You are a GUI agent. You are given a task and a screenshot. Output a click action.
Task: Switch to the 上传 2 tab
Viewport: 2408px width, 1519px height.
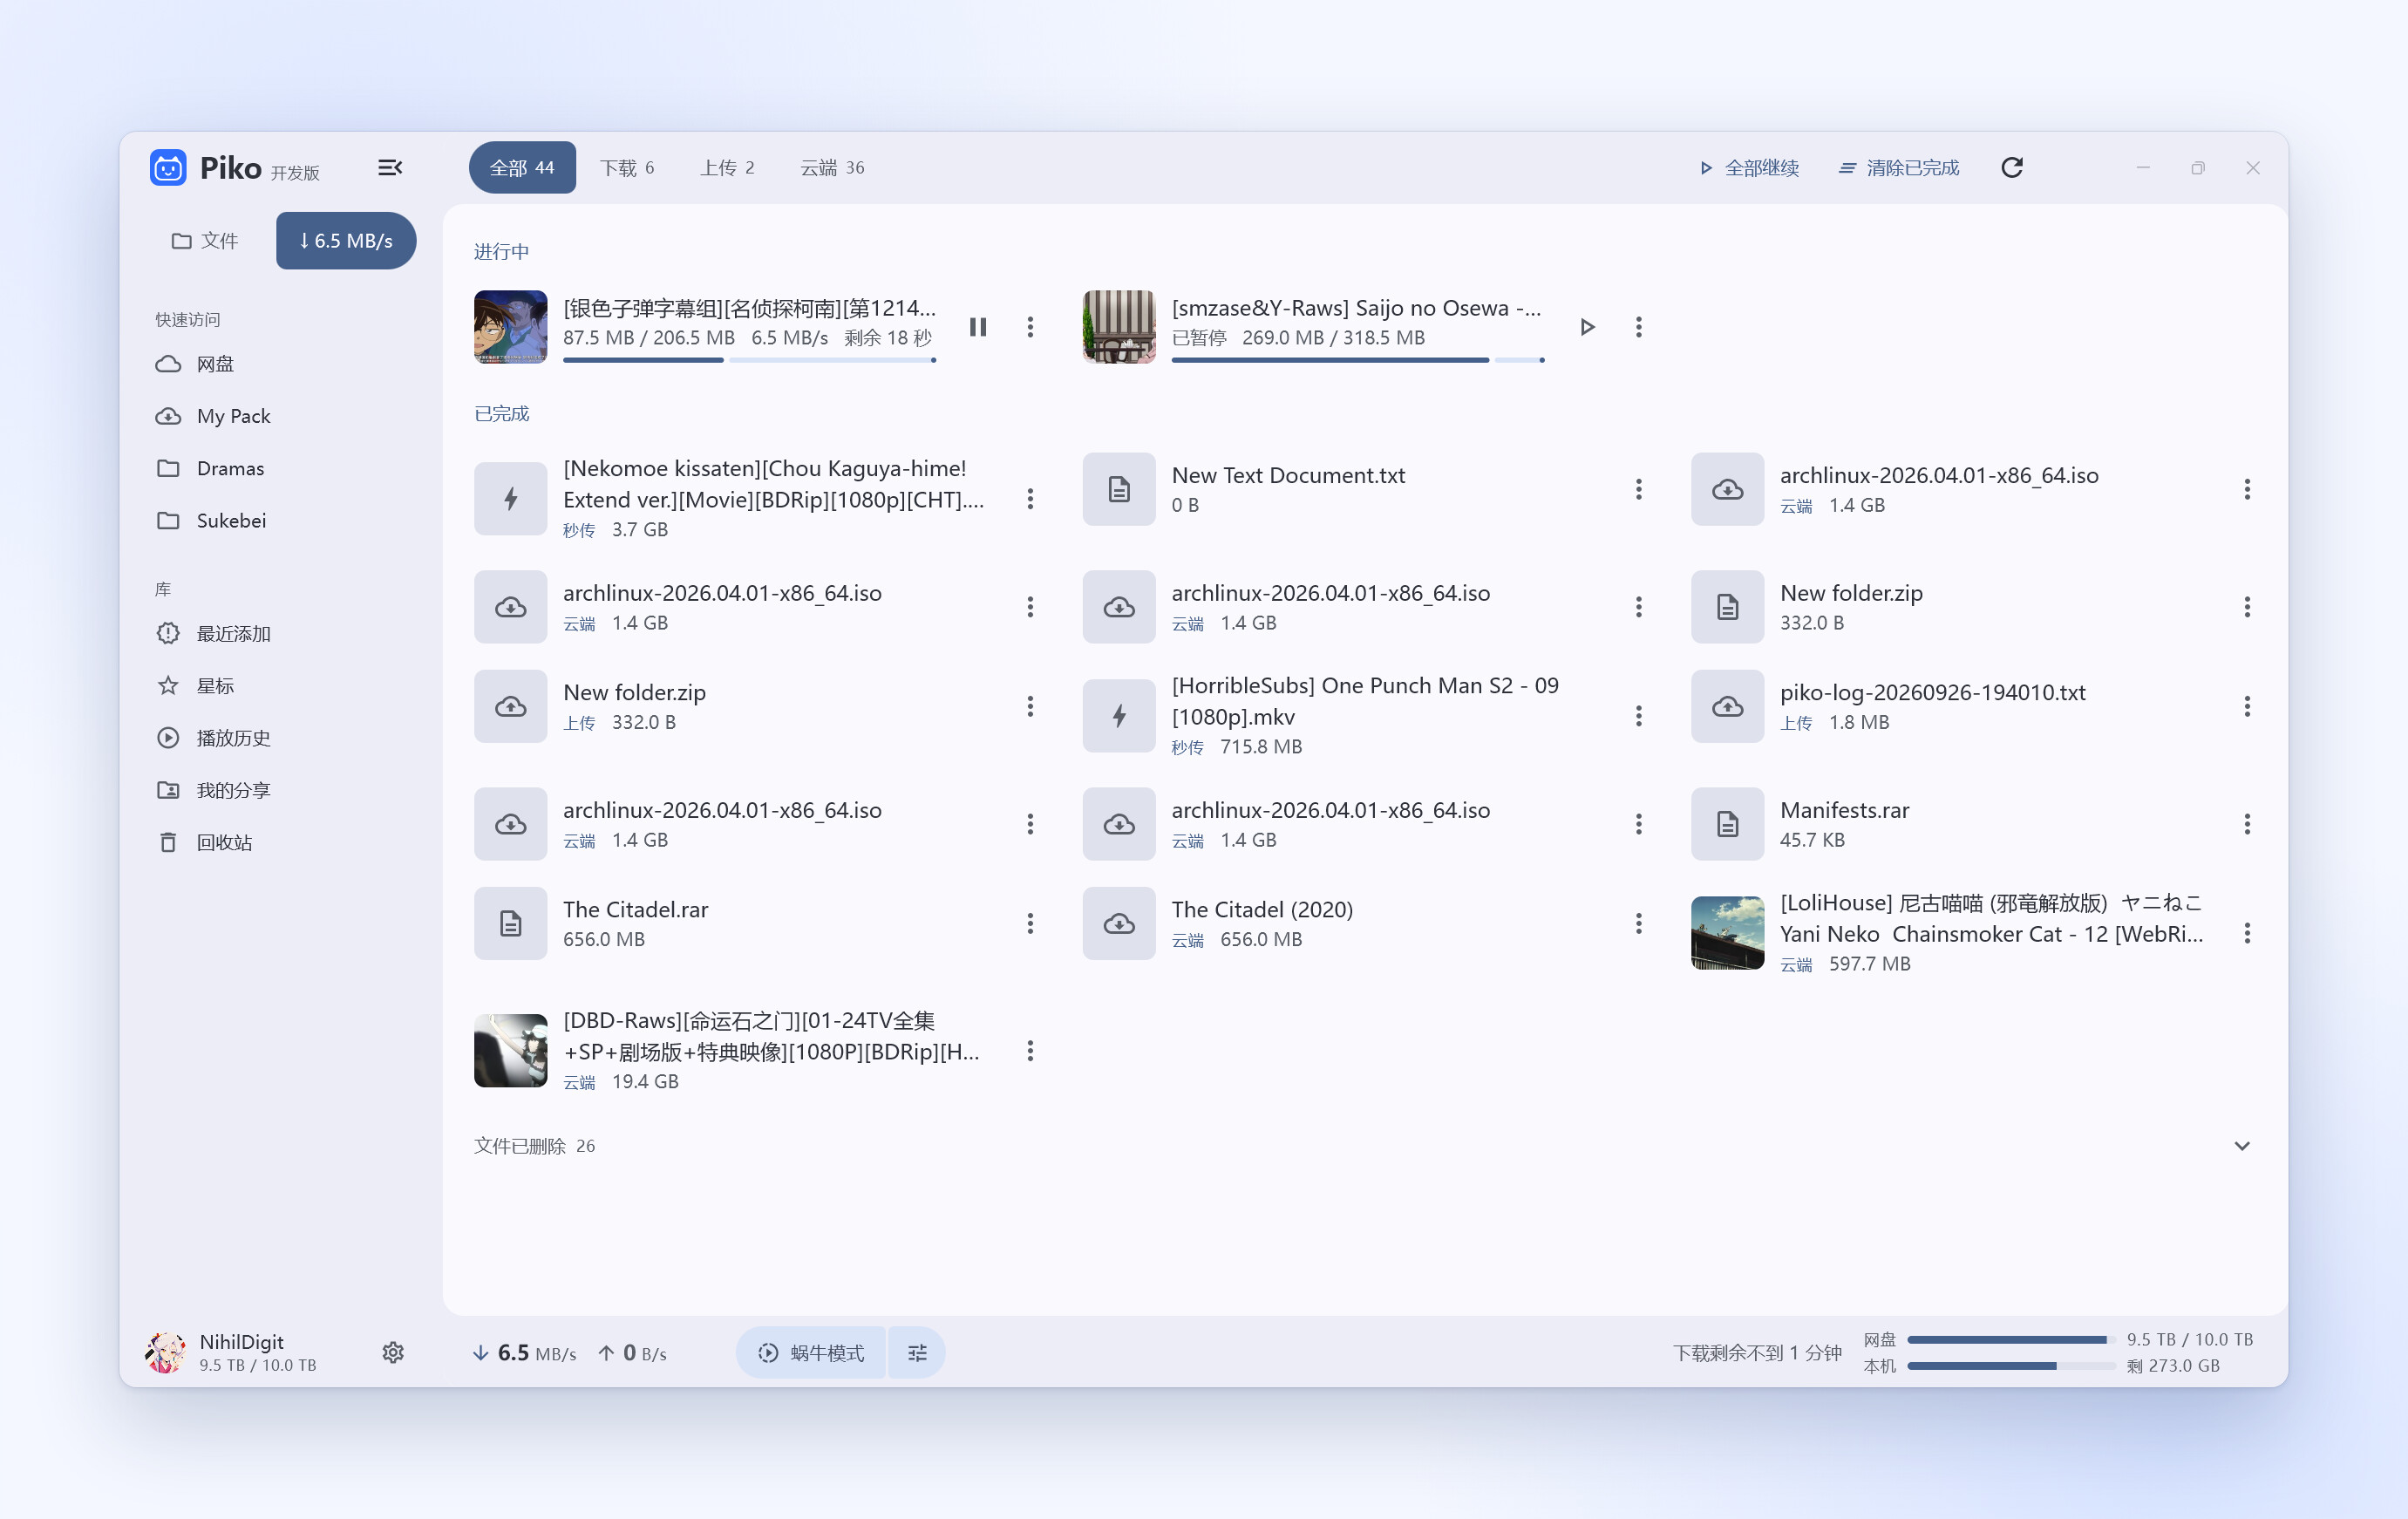coord(727,168)
